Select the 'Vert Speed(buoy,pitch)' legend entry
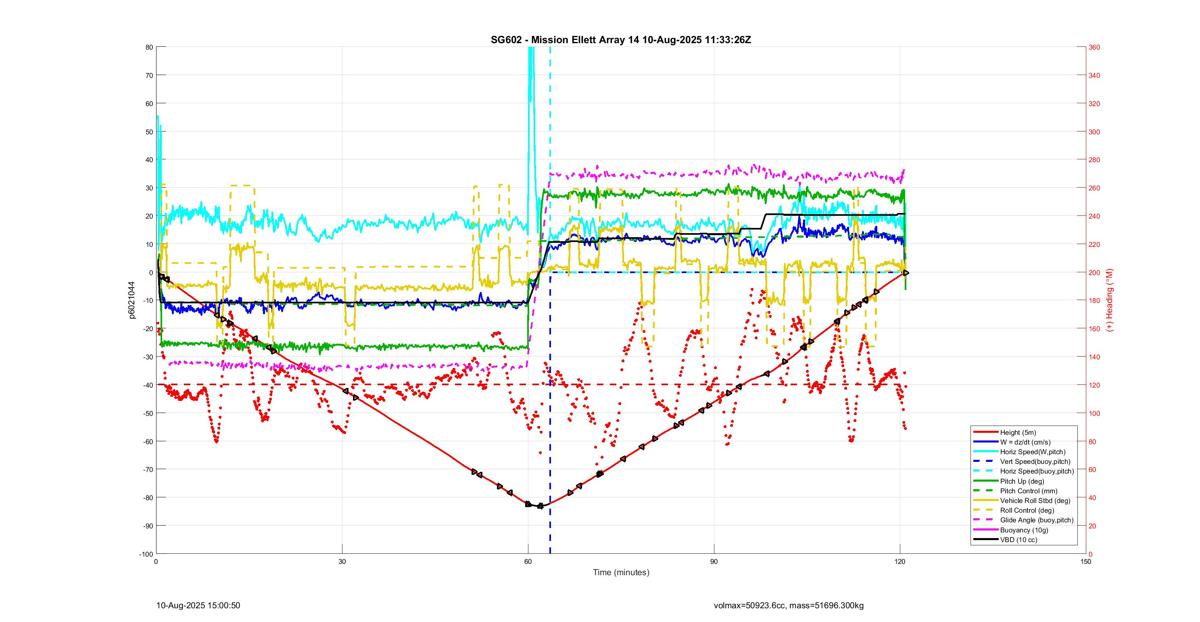Screen dimensions: 1200x622 [x=1036, y=462]
